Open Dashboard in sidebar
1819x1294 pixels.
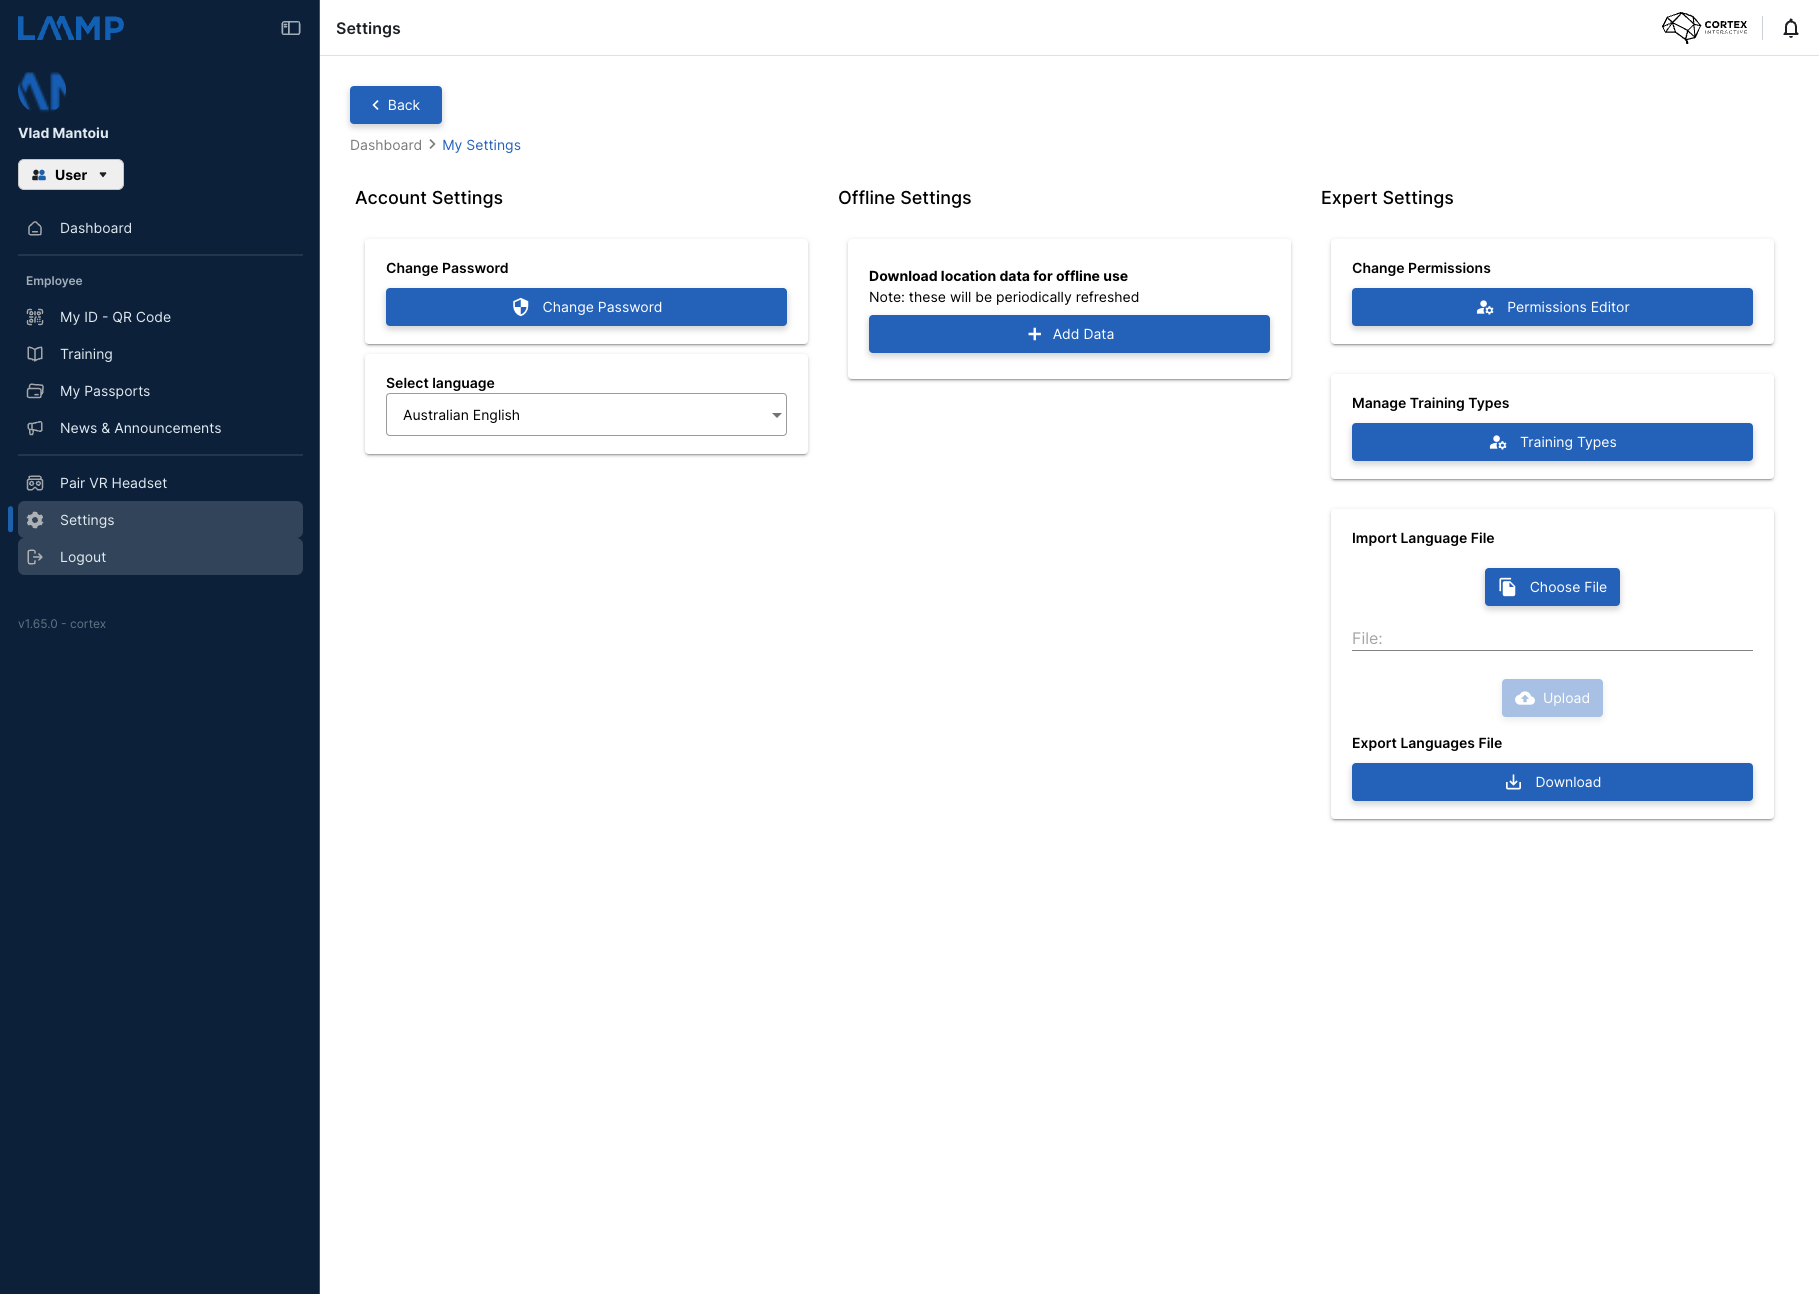(x=160, y=228)
